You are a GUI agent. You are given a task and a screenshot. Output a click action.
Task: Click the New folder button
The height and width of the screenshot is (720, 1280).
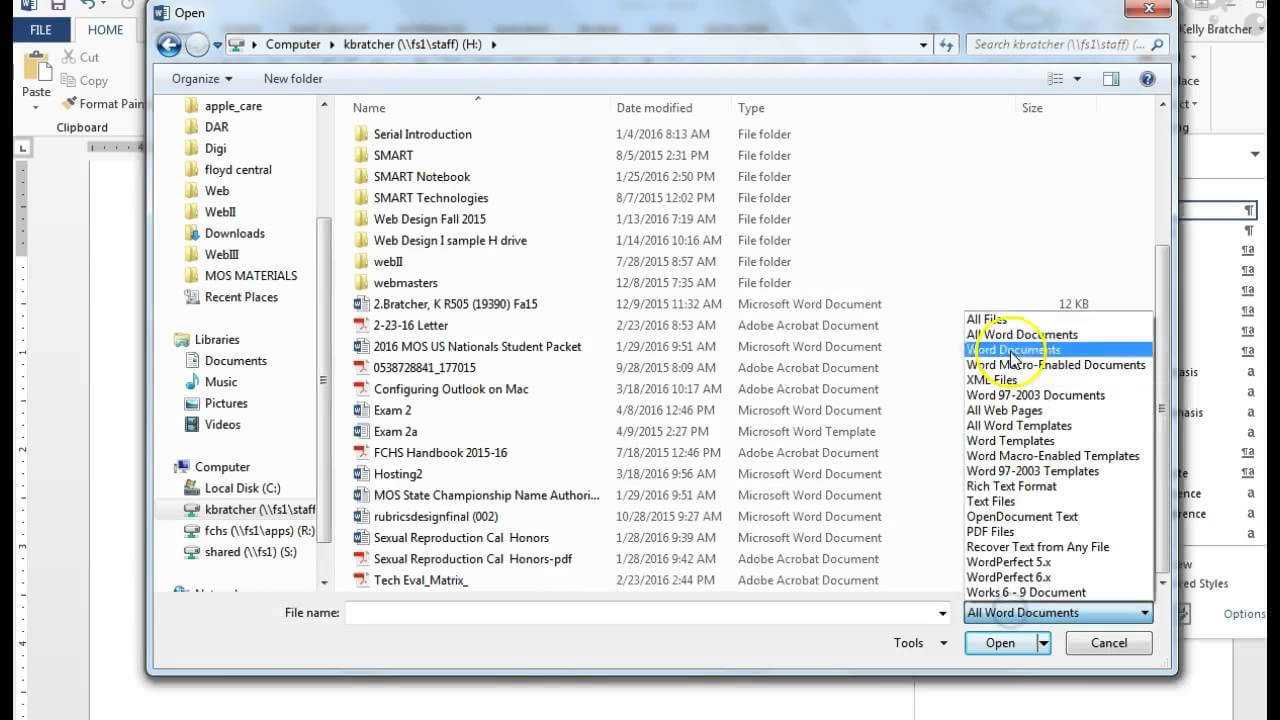click(x=293, y=79)
